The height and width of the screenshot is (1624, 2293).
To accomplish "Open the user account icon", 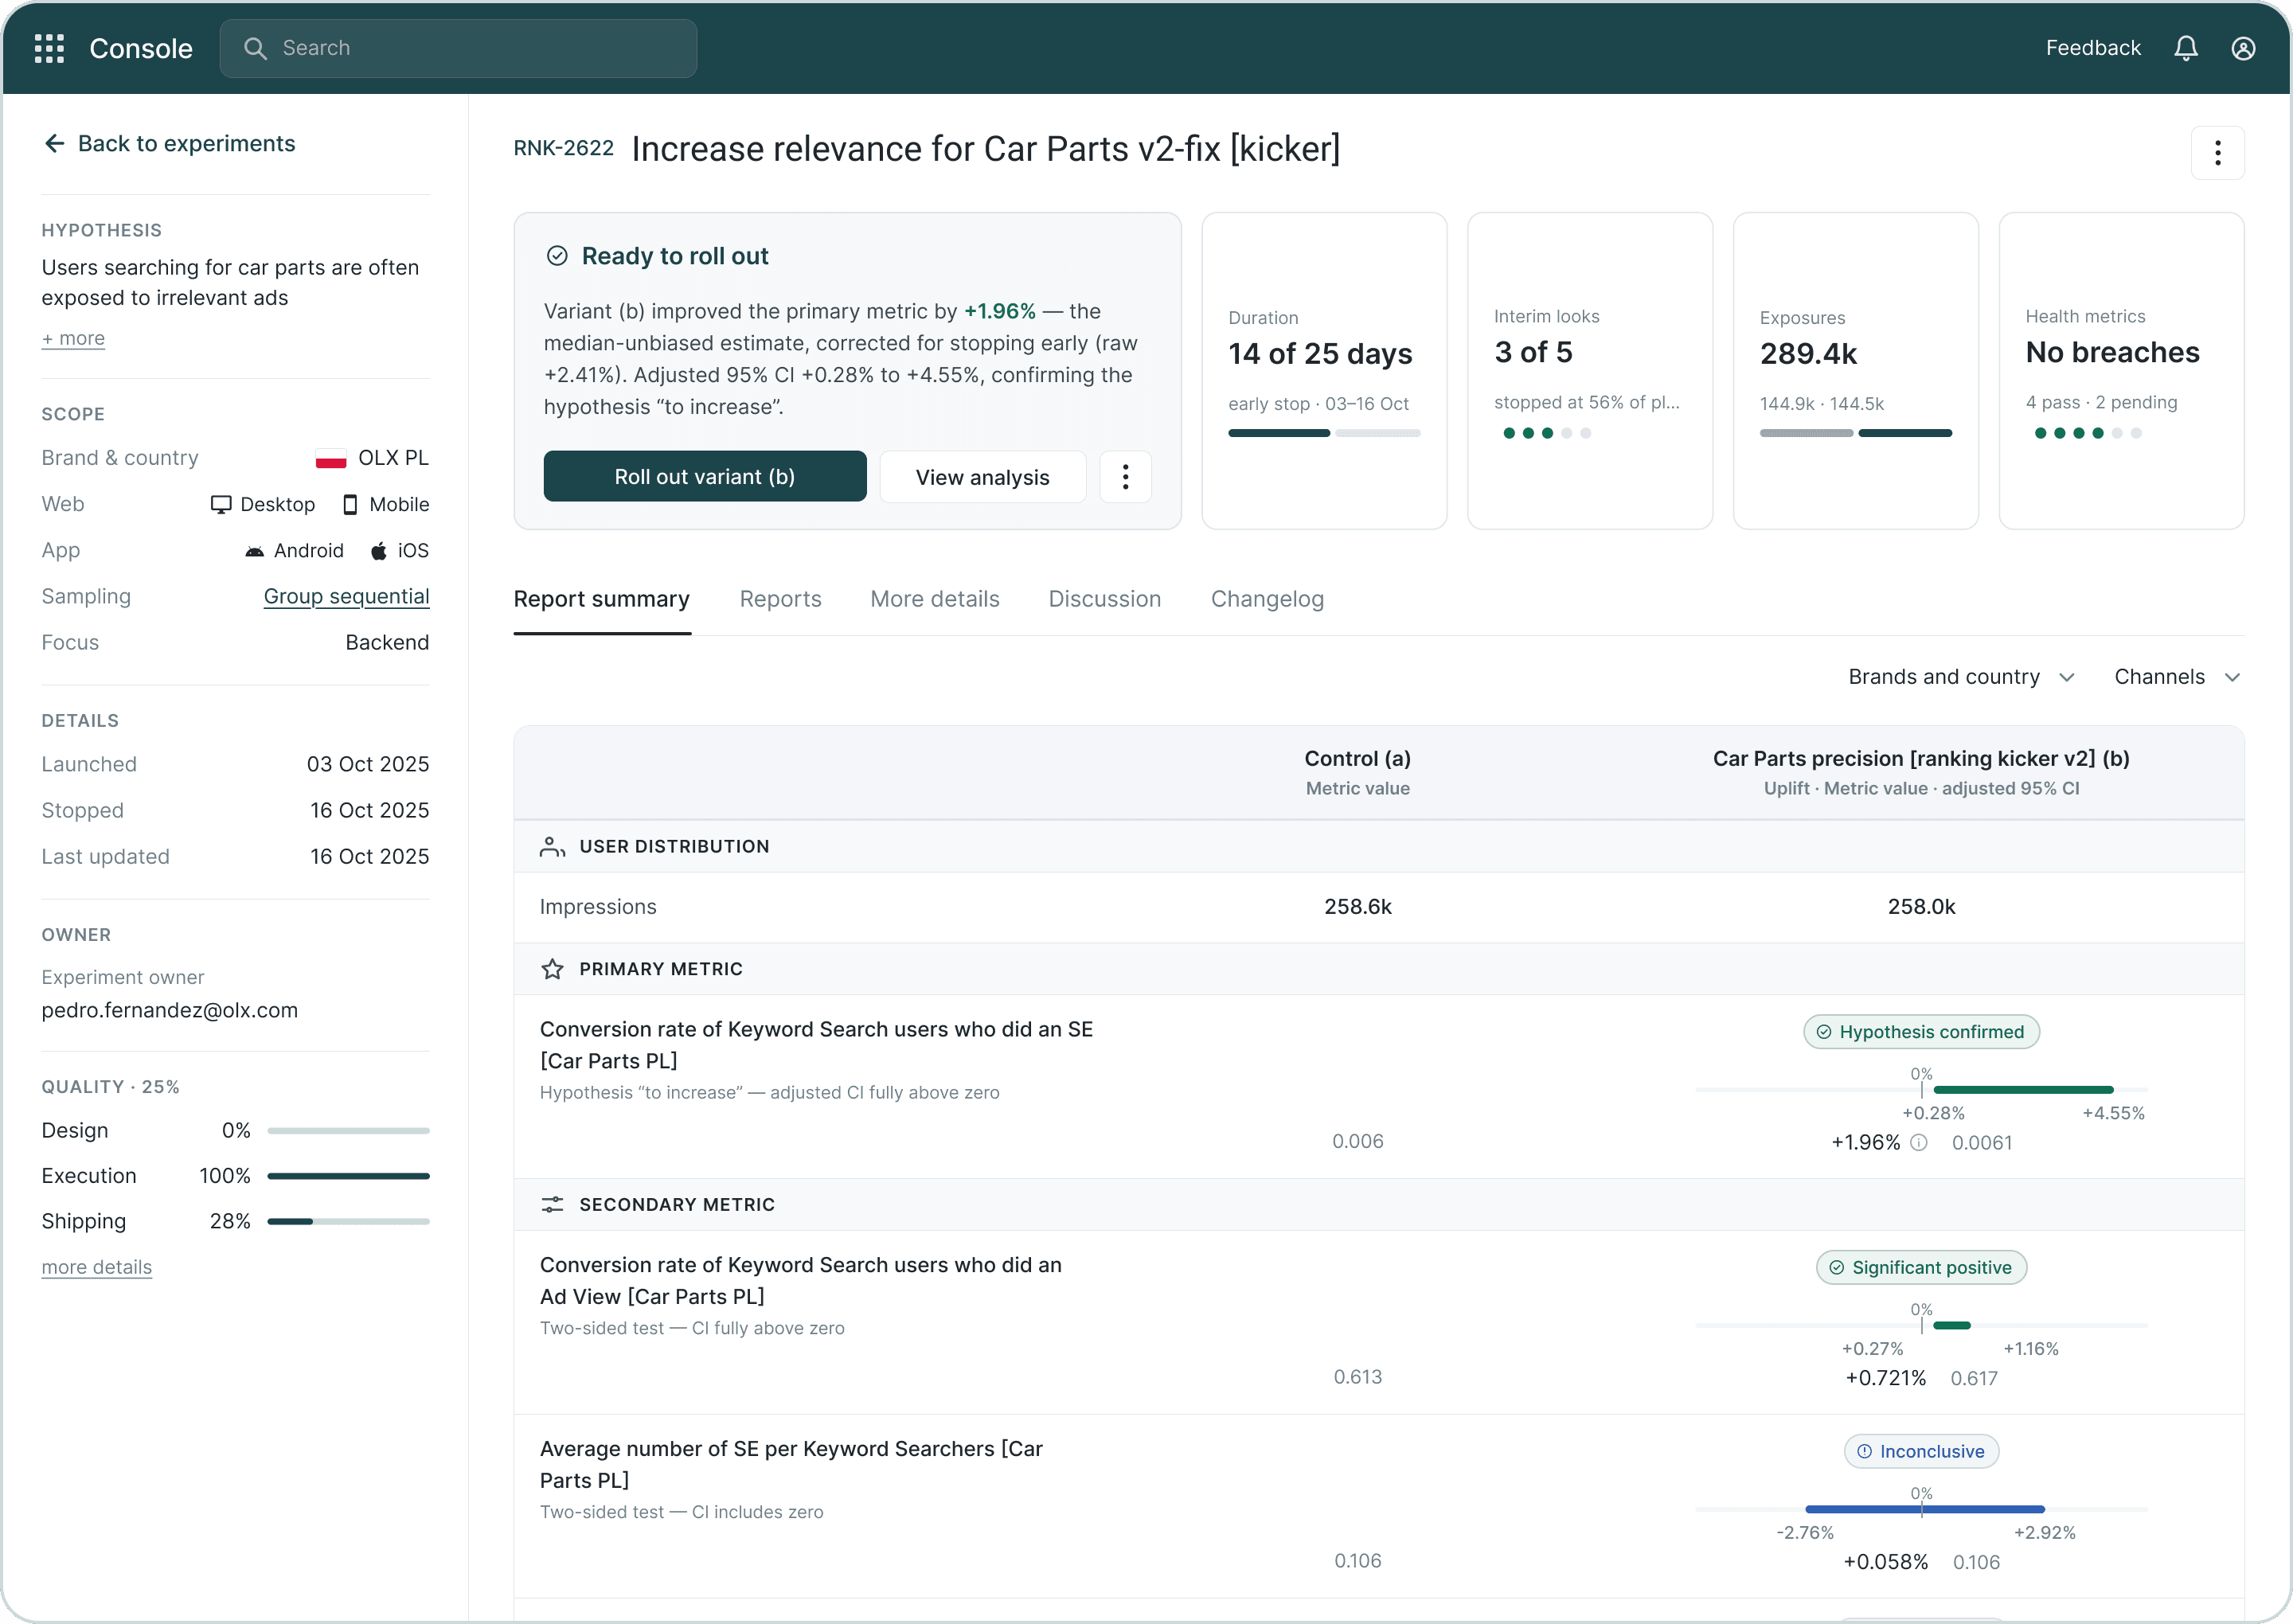I will pos(2243,48).
